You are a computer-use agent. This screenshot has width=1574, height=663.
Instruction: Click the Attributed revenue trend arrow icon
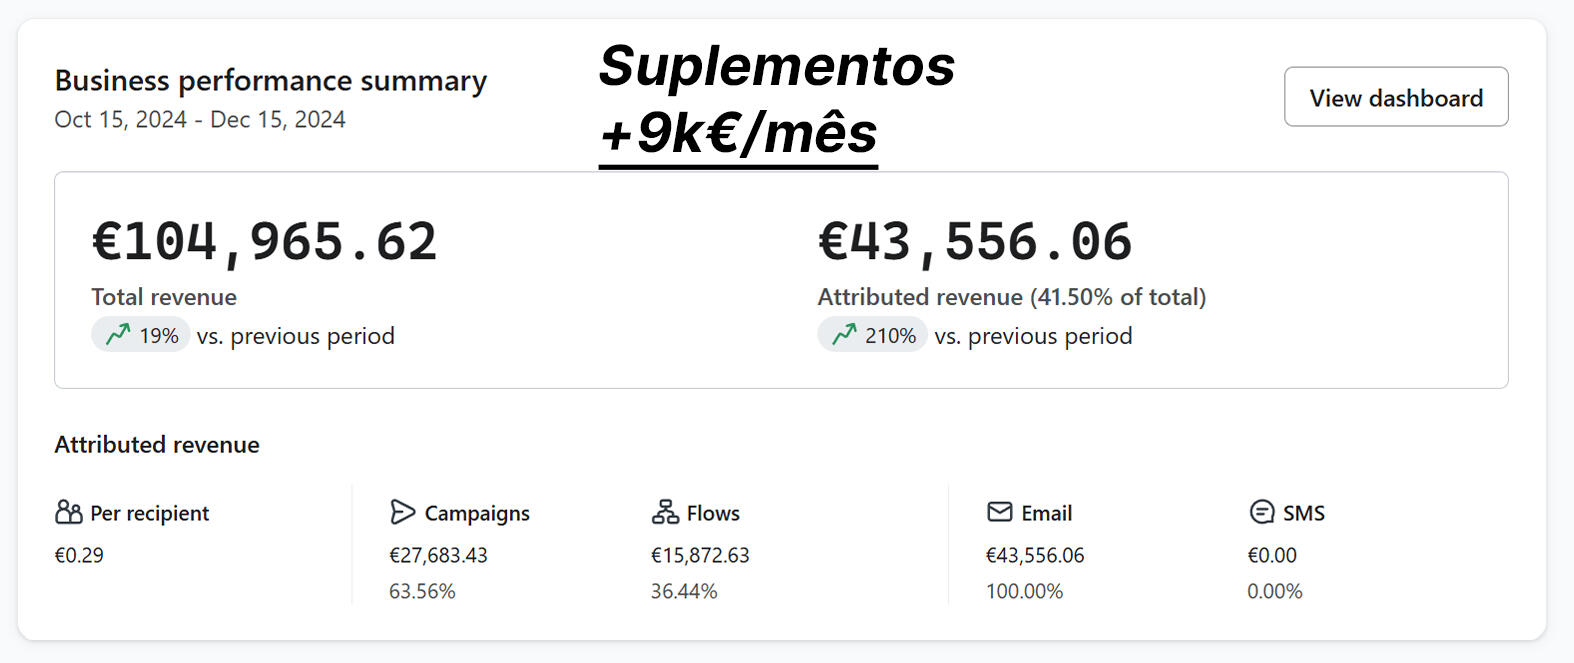pyautogui.click(x=844, y=334)
